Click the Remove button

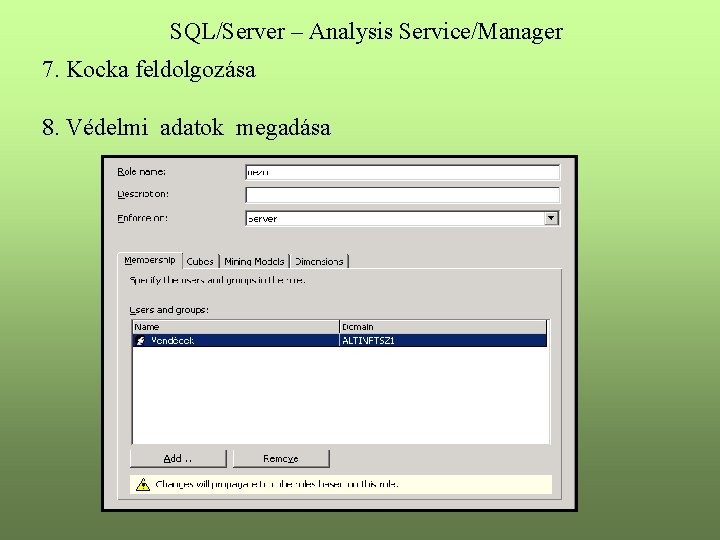tap(281, 458)
